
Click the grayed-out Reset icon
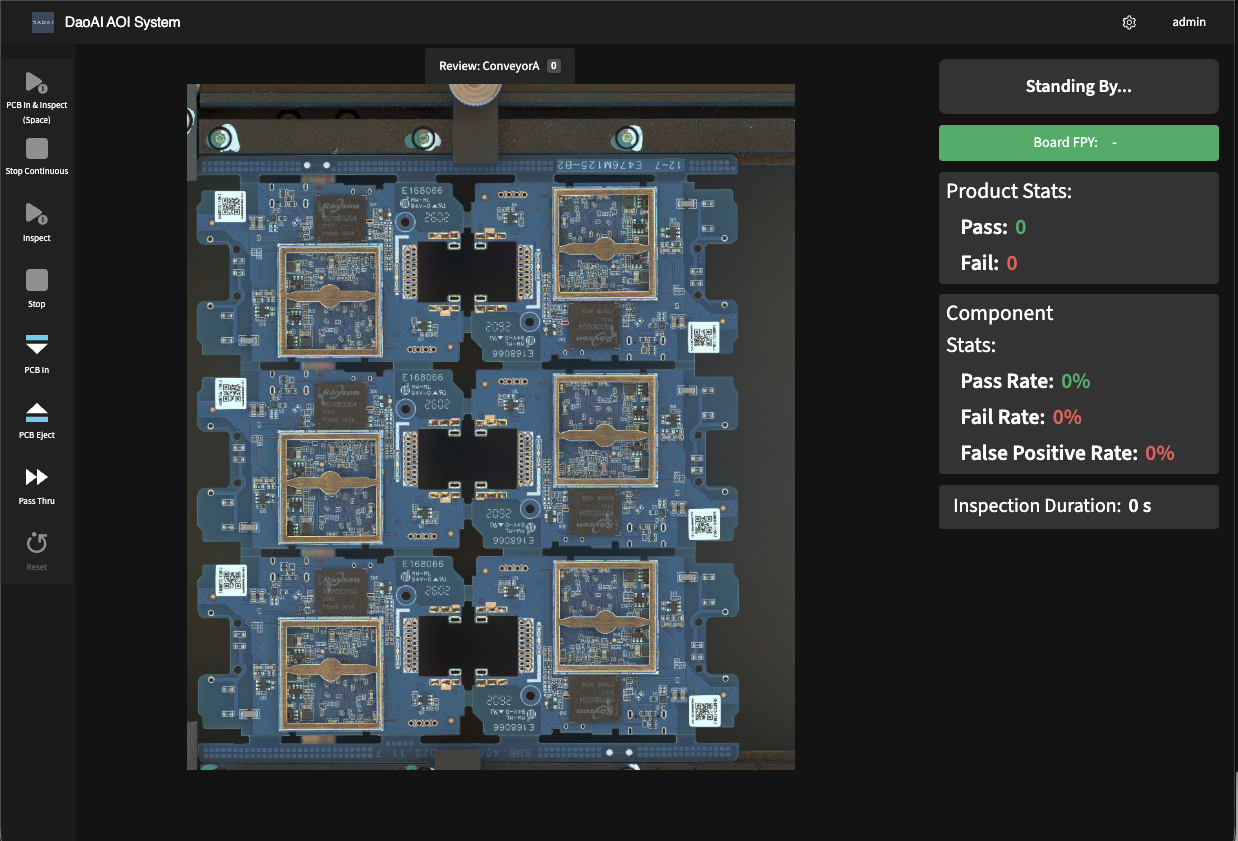click(x=37, y=542)
